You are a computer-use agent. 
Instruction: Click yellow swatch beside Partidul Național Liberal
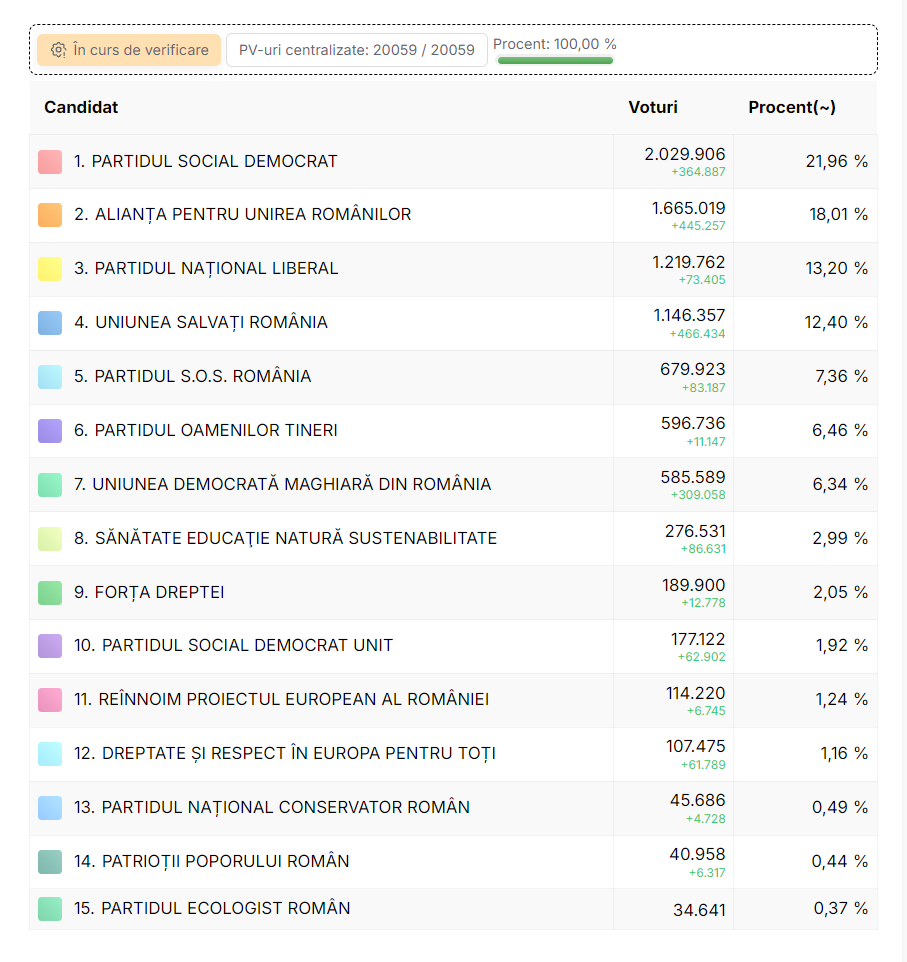click(50, 269)
